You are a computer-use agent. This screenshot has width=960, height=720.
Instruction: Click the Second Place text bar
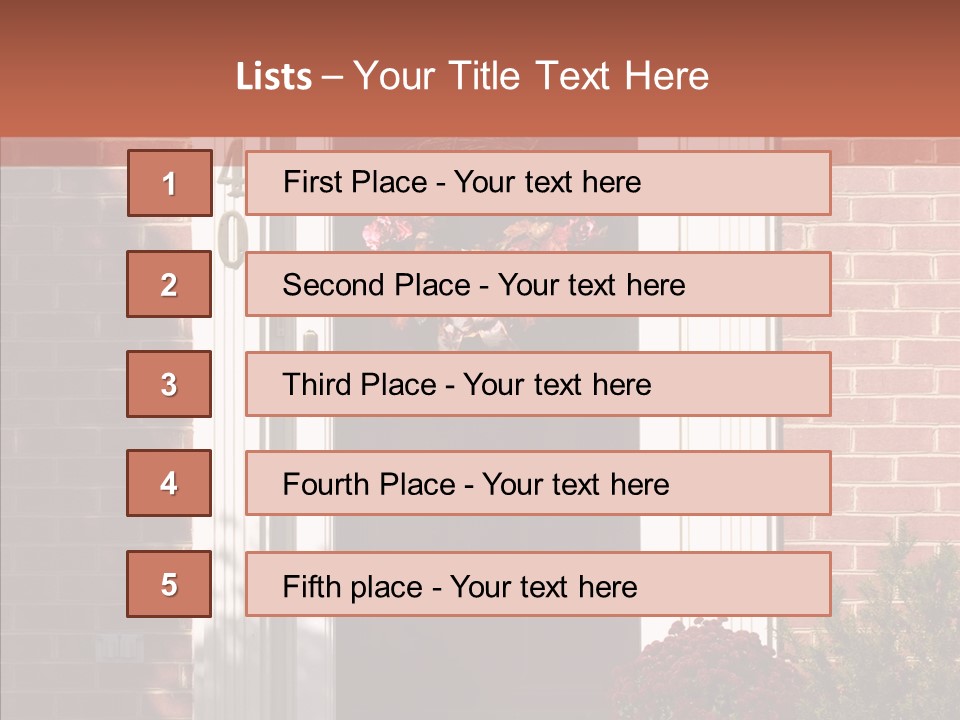pyautogui.click(x=538, y=284)
